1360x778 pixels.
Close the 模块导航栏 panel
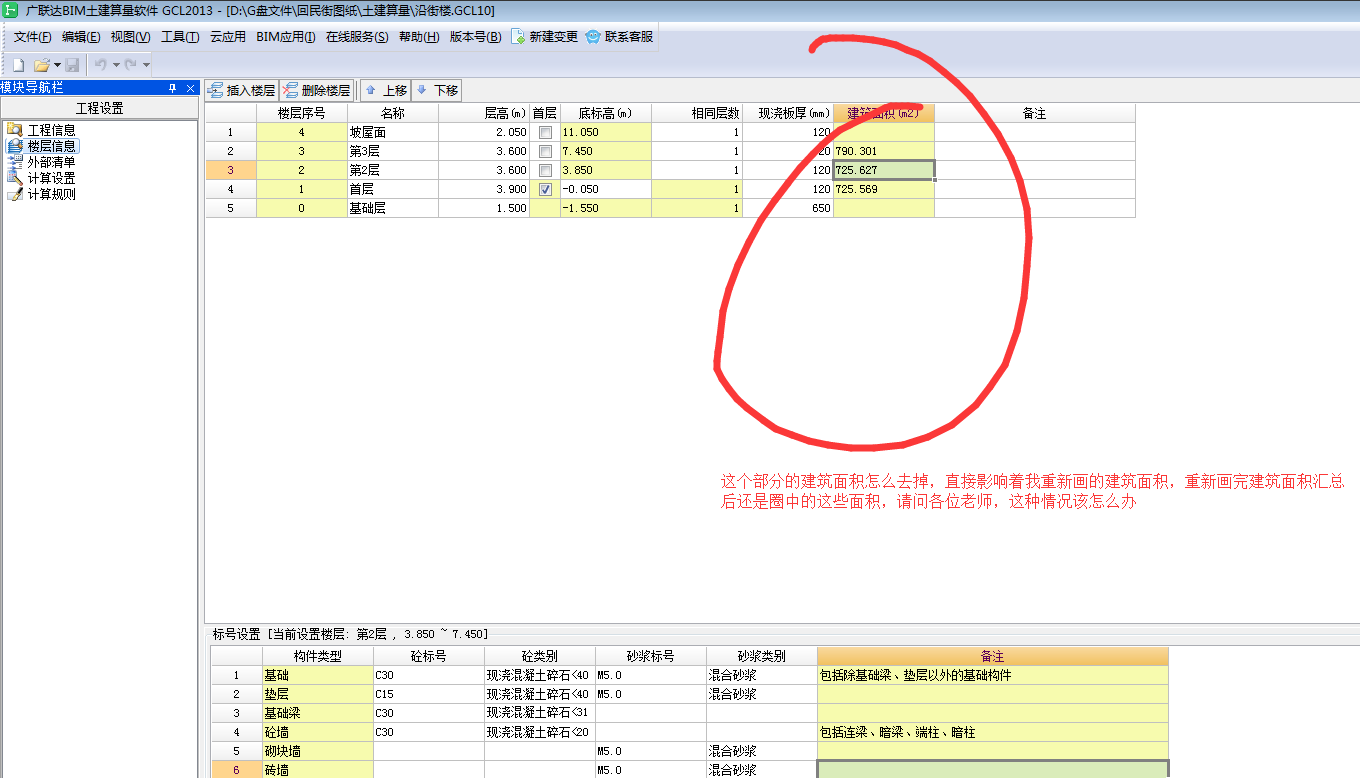tap(190, 88)
